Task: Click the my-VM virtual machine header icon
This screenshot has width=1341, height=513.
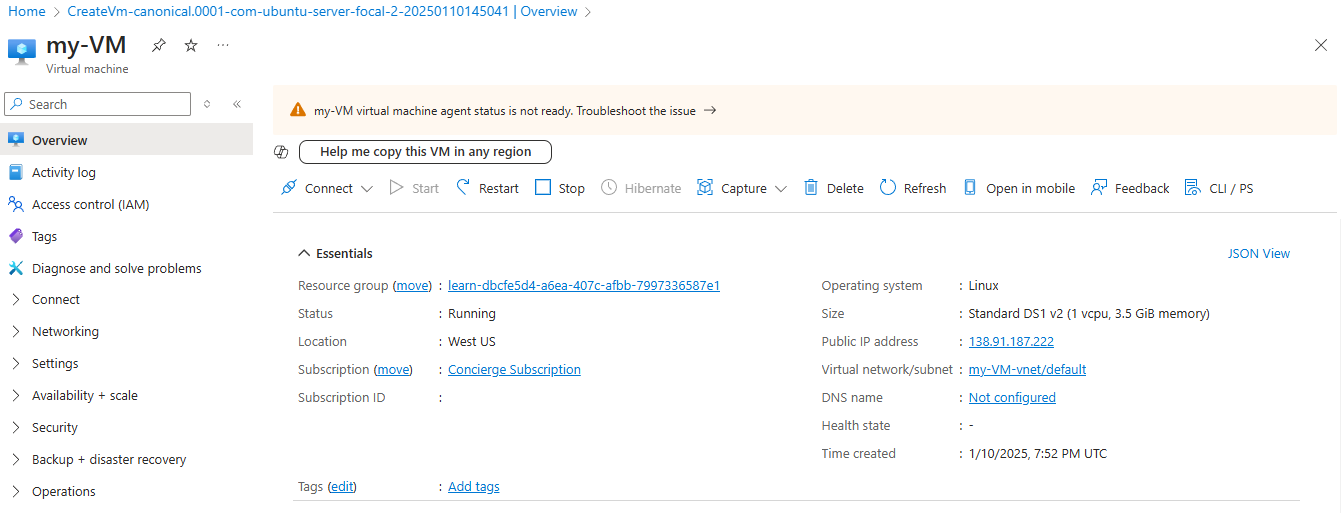Action: (22, 50)
